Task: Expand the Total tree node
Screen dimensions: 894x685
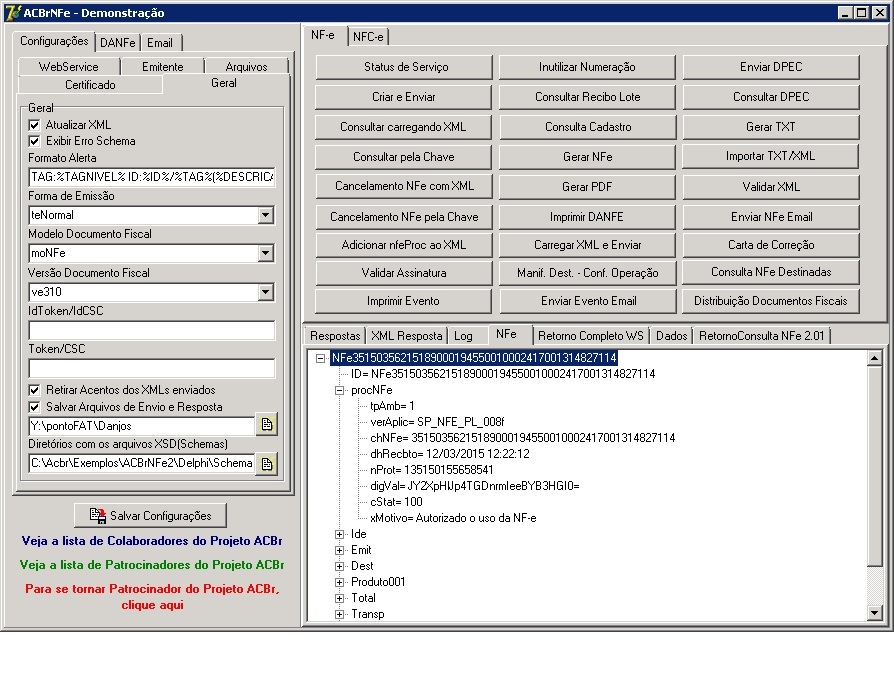Action: click(x=339, y=598)
